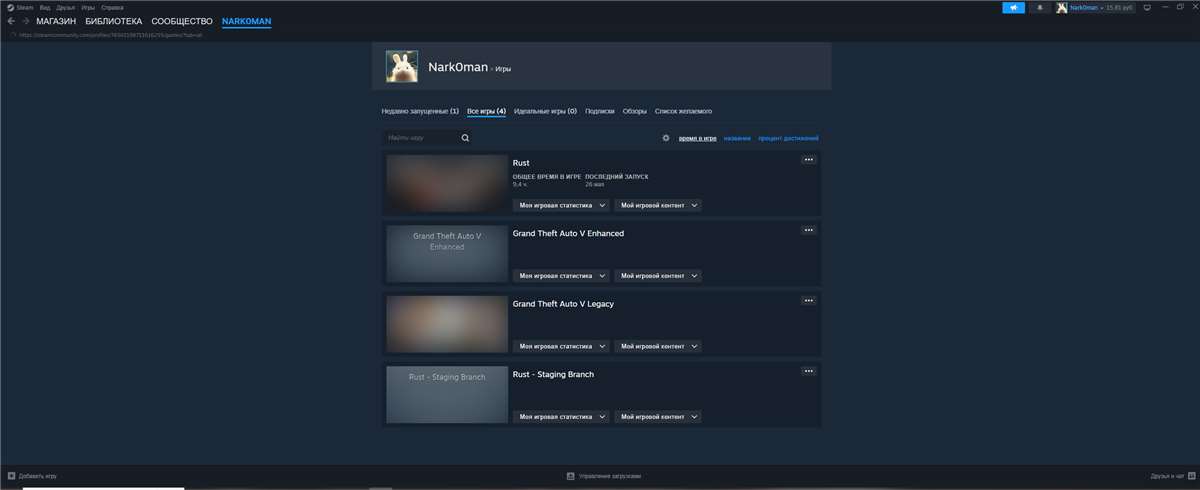Image resolution: width=1200 pixels, height=490 pixels.
Task: Expand Мой игровой контент for GTA V Enhanced
Action: 658,275
